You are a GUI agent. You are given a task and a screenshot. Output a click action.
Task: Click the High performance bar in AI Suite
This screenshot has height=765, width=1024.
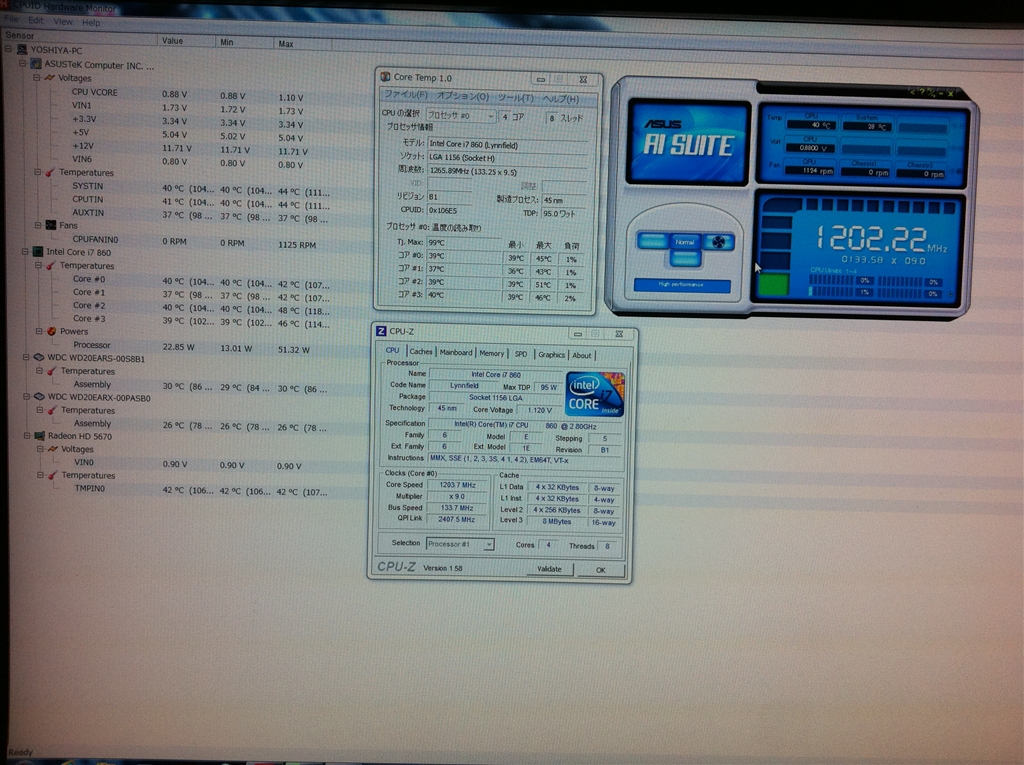pos(682,285)
